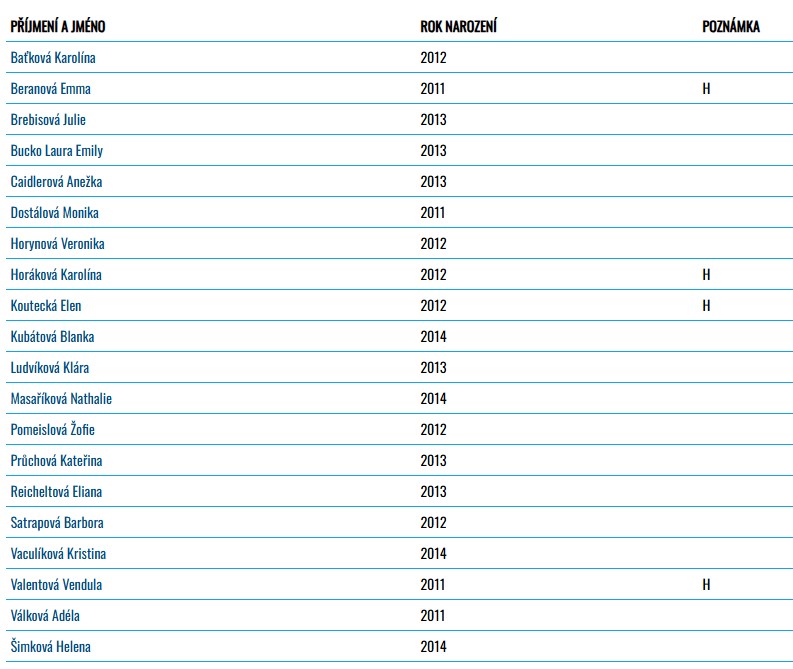Select Bucko Laura Emily link
The height and width of the screenshot is (669, 793).
[56, 151]
